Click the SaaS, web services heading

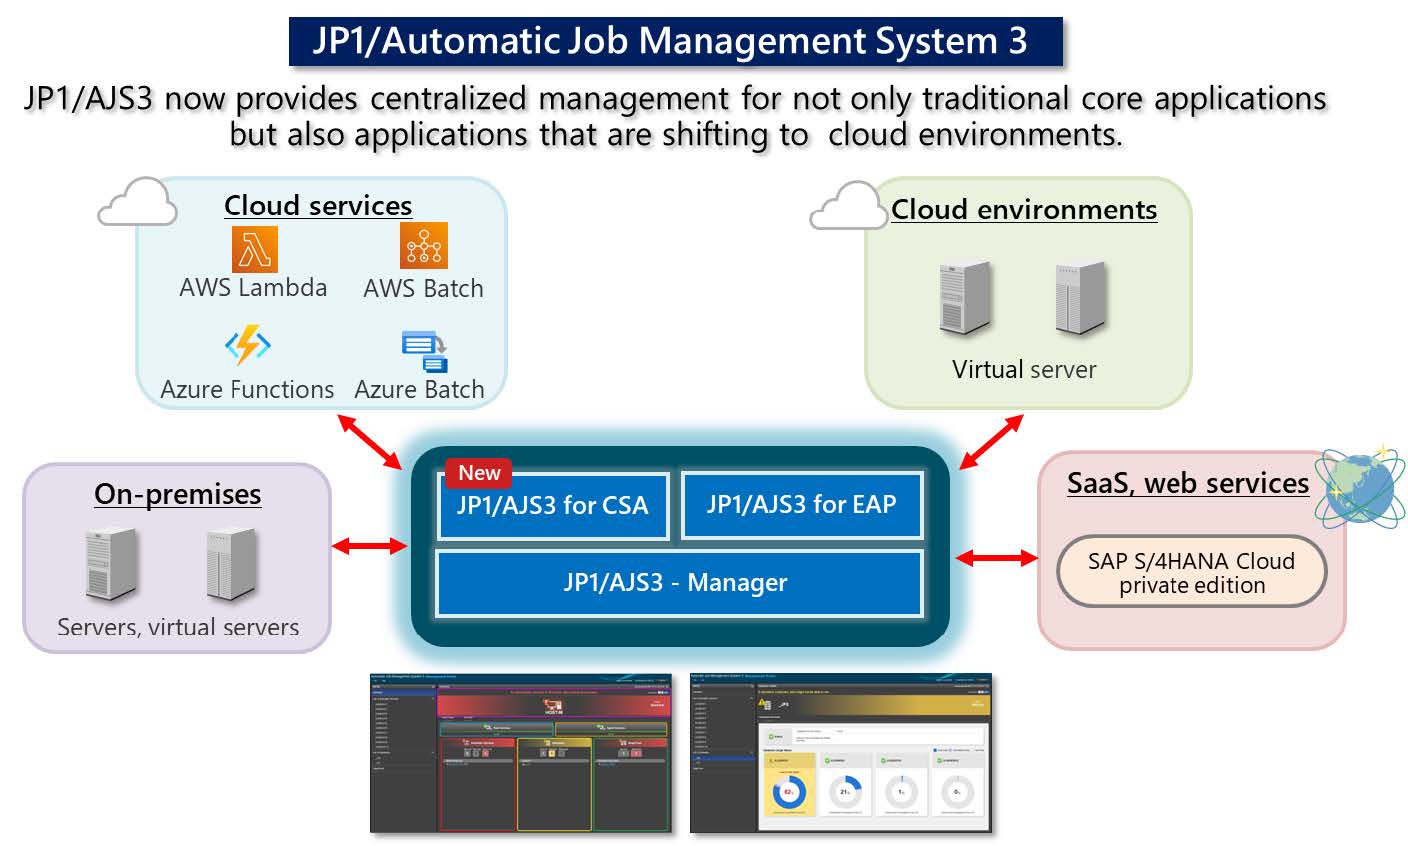coord(1188,483)
